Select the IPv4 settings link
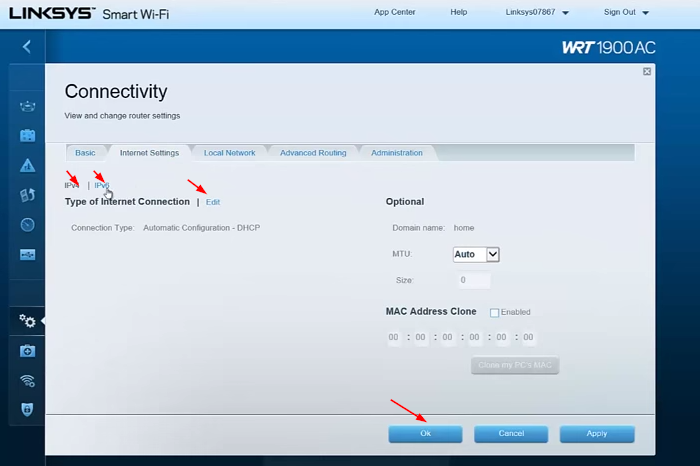This screenshot has width=700, height=466. [71, 185]
